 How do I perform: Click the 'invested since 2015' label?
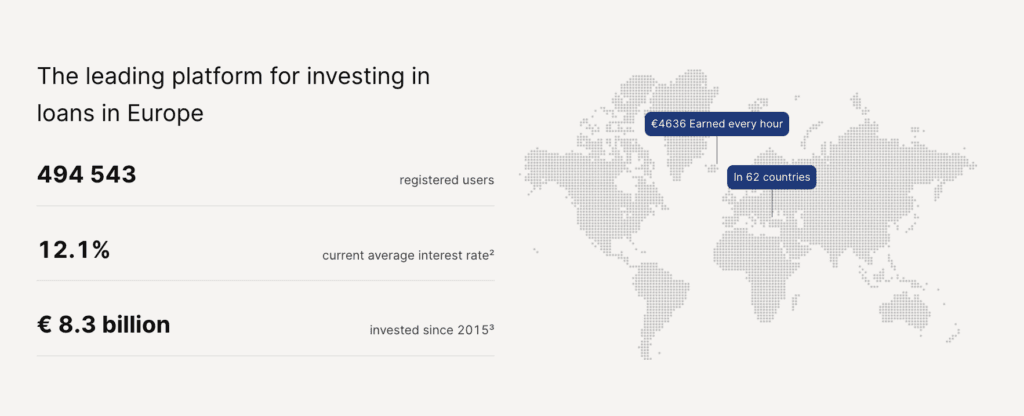(427, 330)
